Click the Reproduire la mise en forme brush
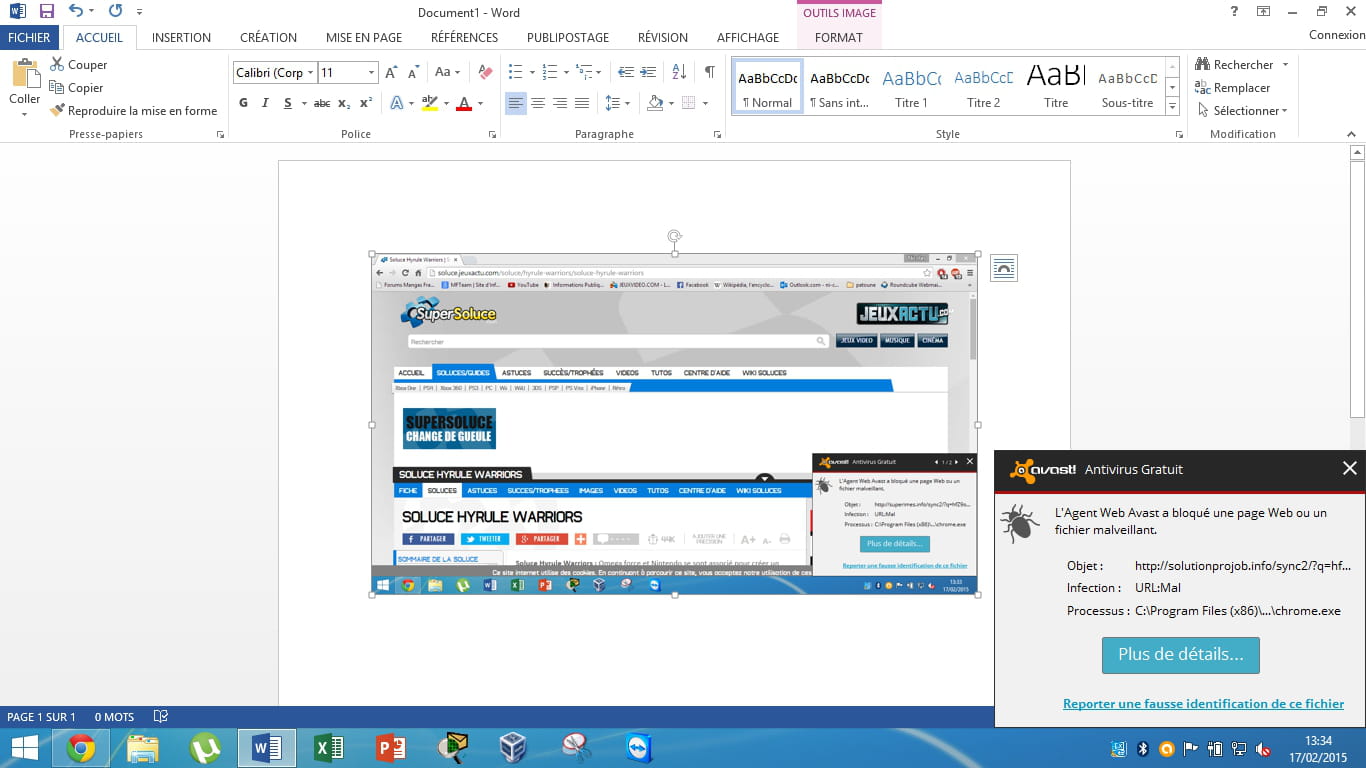This screenshot has width=1366, height=768. (x=57, y=110)
